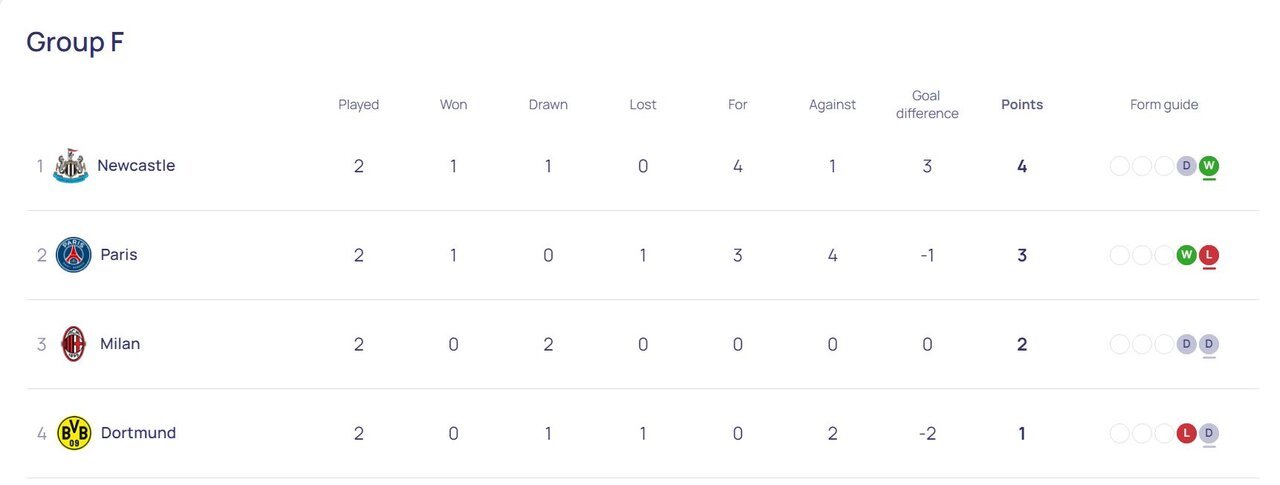Click the Points column header

point(1022,105)
